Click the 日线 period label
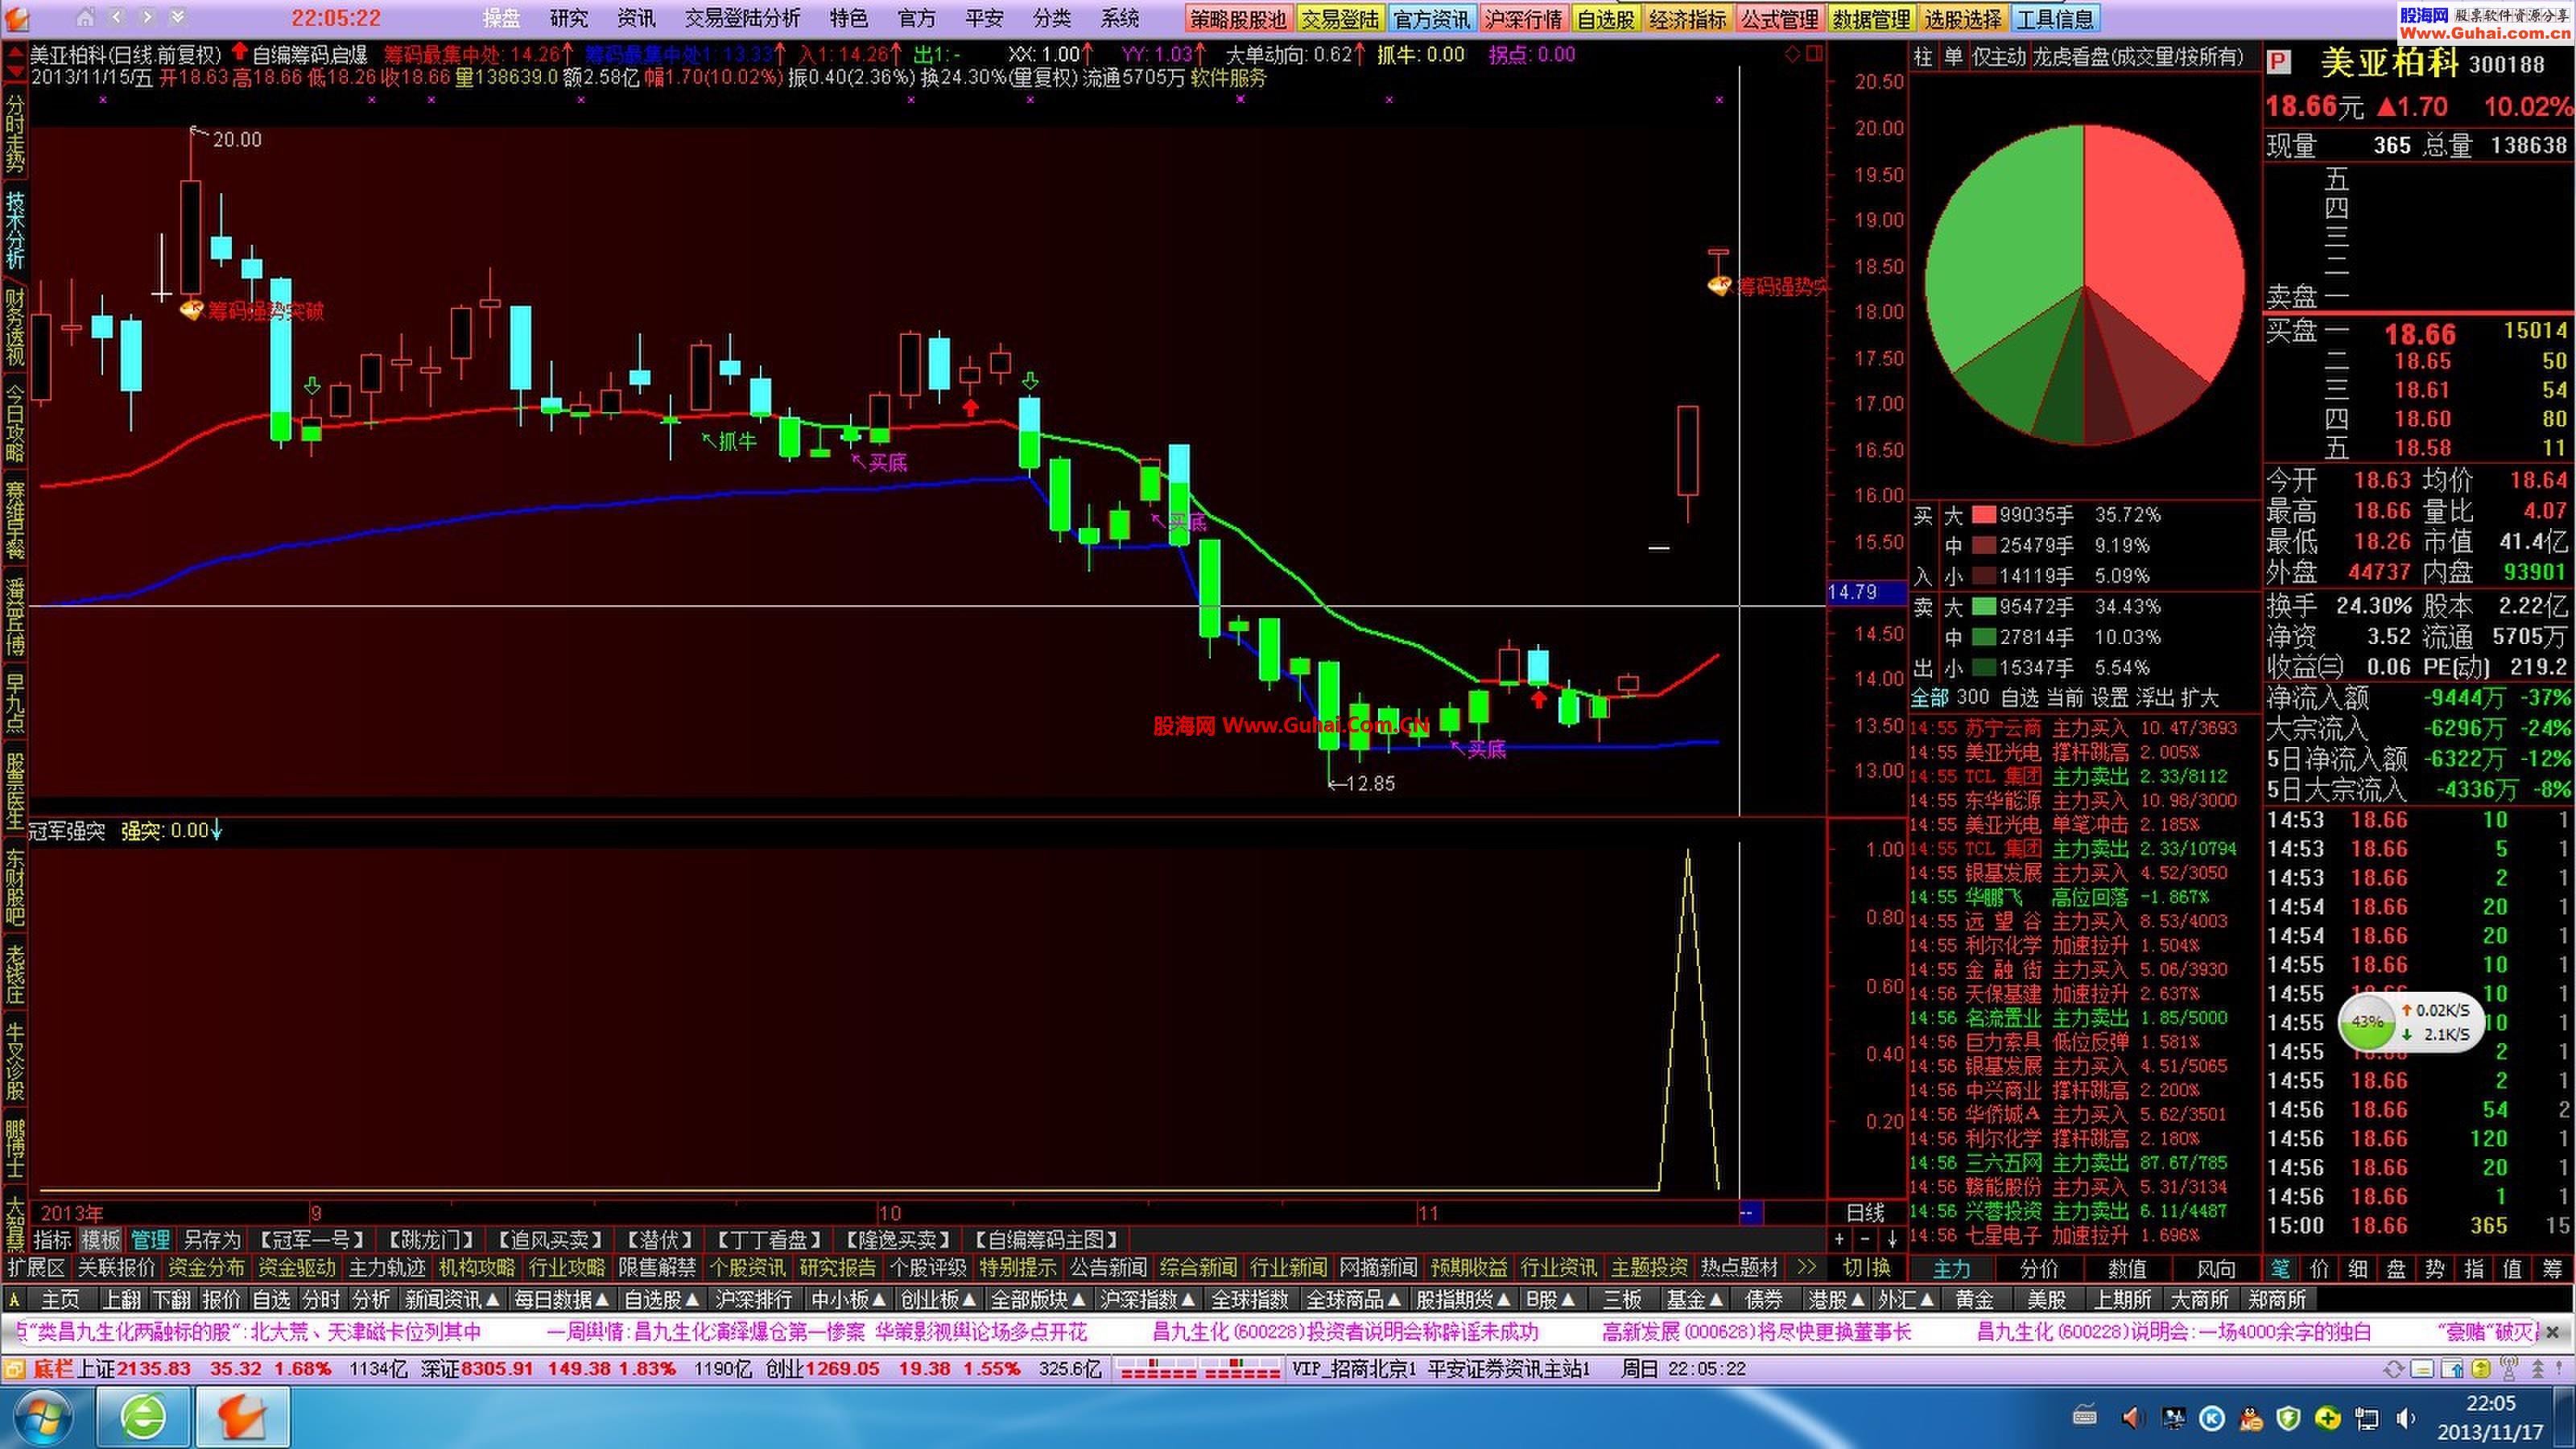The width and height of the screenshot is (2576, 1449). pyautogui.click(x=1866, y=1213)
